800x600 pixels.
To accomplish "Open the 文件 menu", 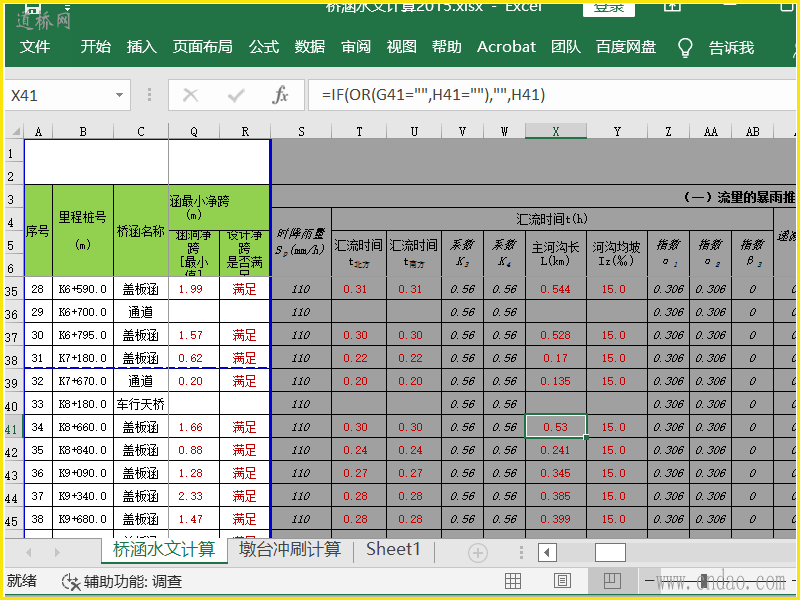I will point(35,47).
